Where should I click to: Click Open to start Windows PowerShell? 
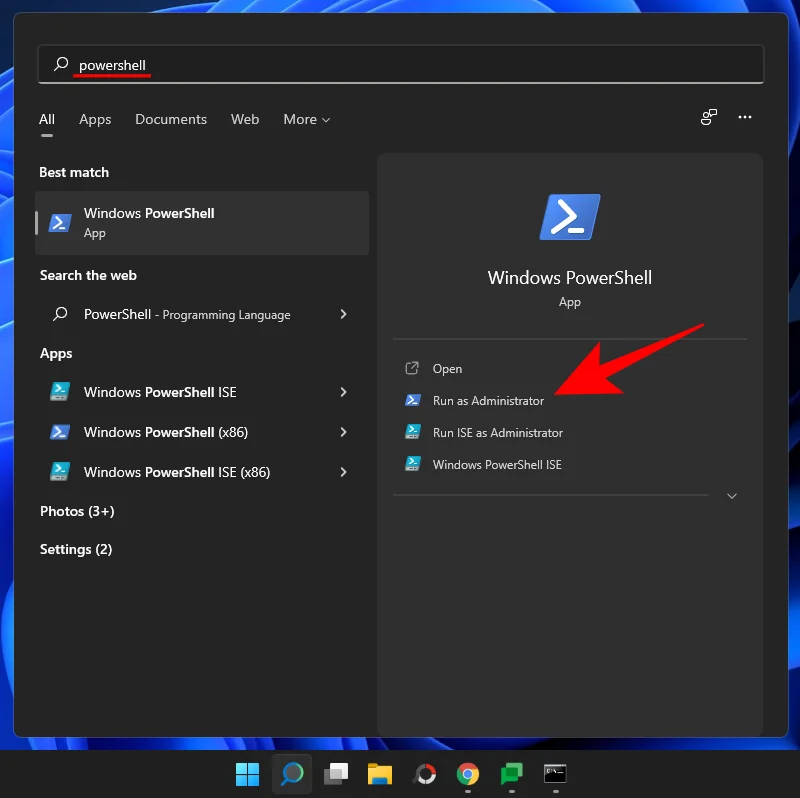click(x=447, y=368)
